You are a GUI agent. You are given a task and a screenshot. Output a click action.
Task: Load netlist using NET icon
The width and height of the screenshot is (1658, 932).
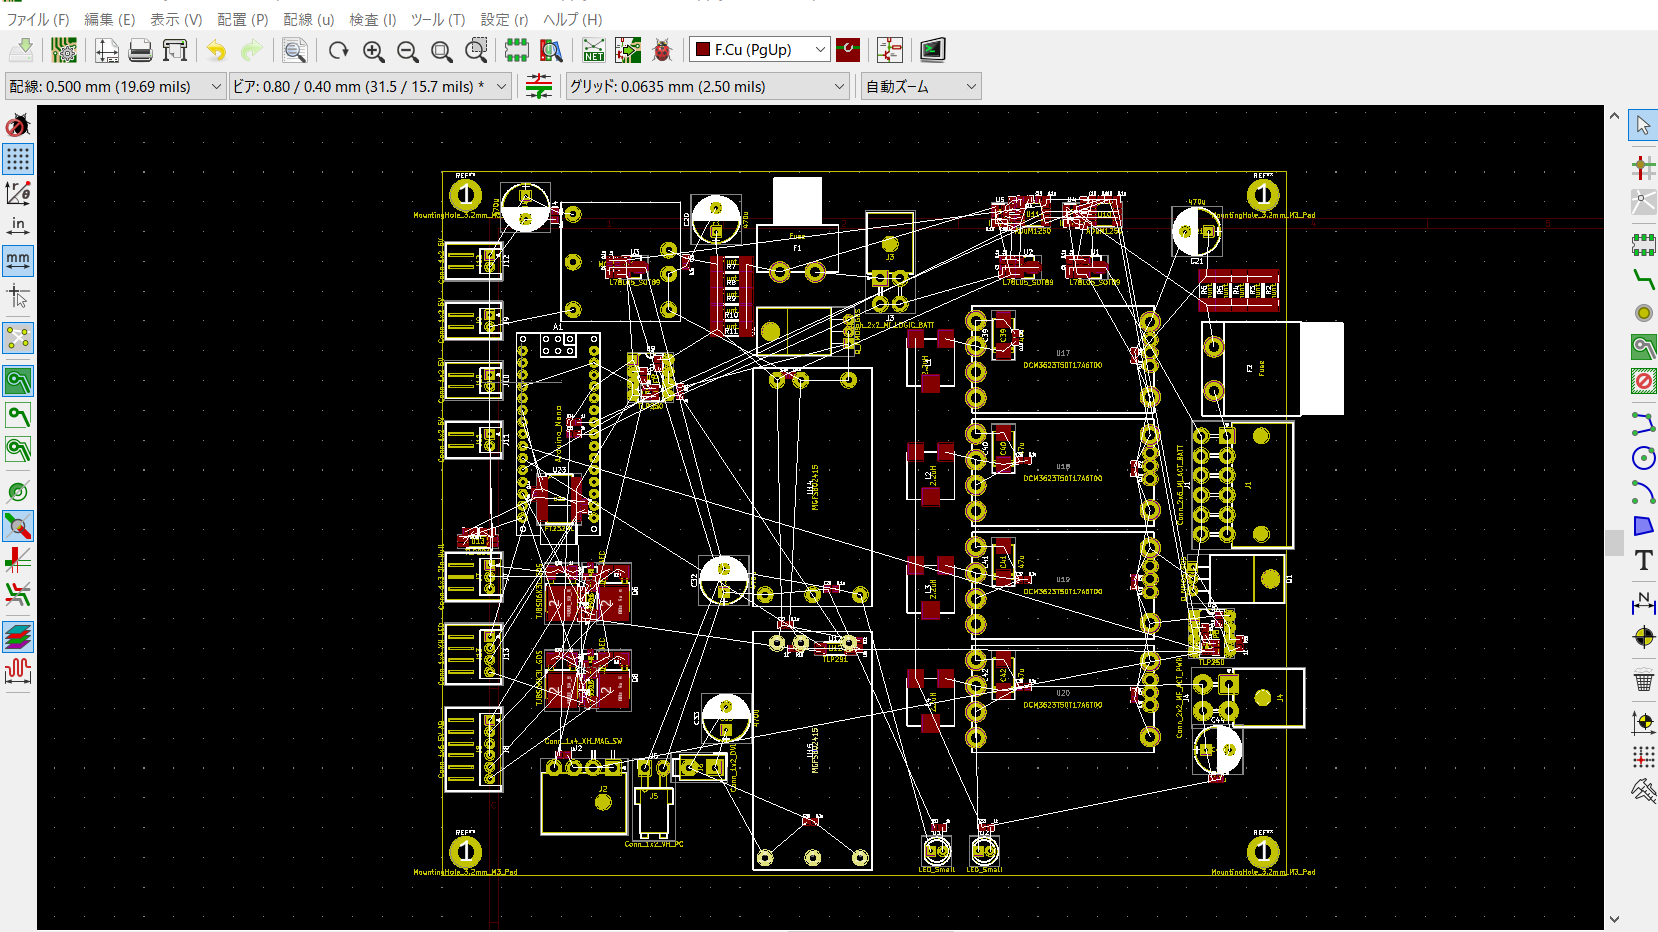594,50
